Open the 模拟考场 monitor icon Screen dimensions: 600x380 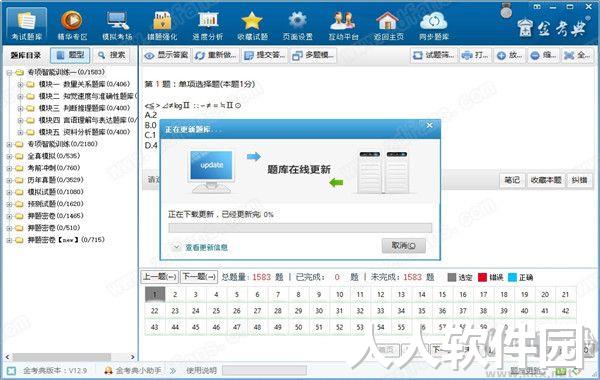[x=117, y=25]
